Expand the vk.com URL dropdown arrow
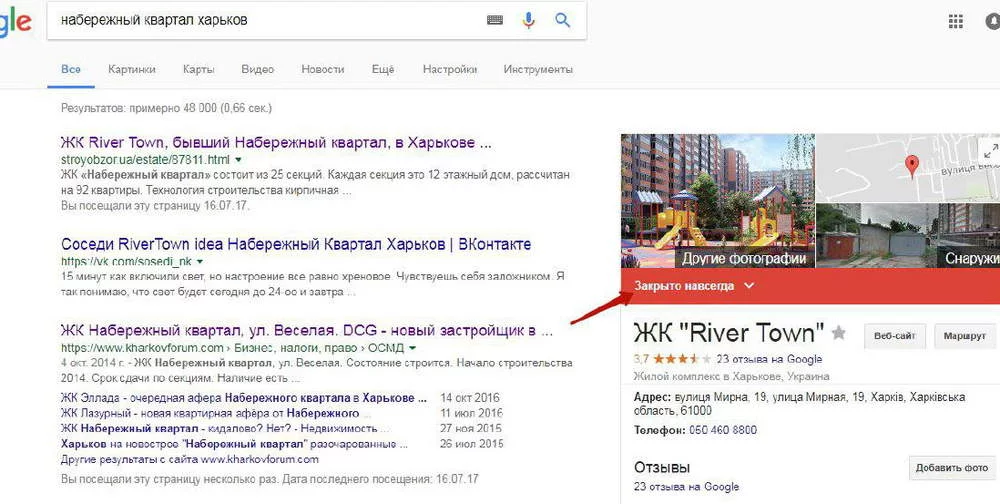 (x=200, y=262)
